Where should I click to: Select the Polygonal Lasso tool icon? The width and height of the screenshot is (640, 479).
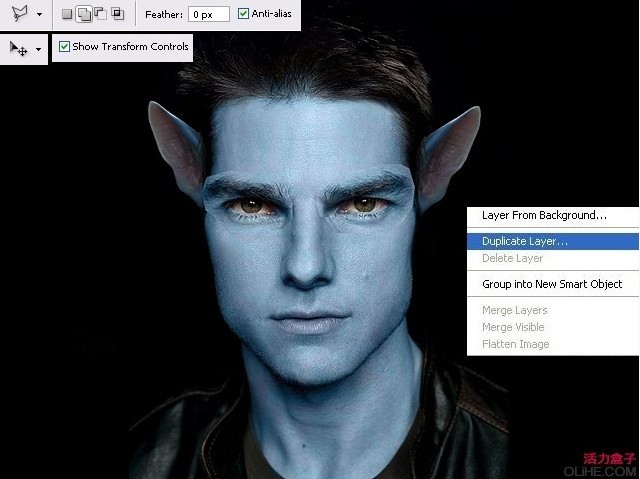coord(19,14)
